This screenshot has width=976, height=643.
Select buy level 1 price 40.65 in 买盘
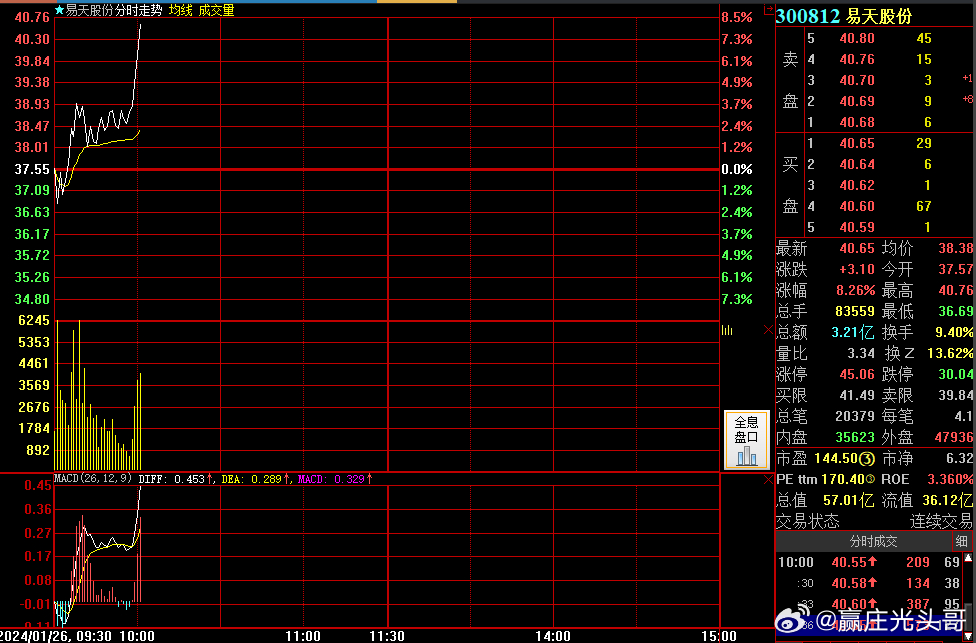click(x=856, y=144)
